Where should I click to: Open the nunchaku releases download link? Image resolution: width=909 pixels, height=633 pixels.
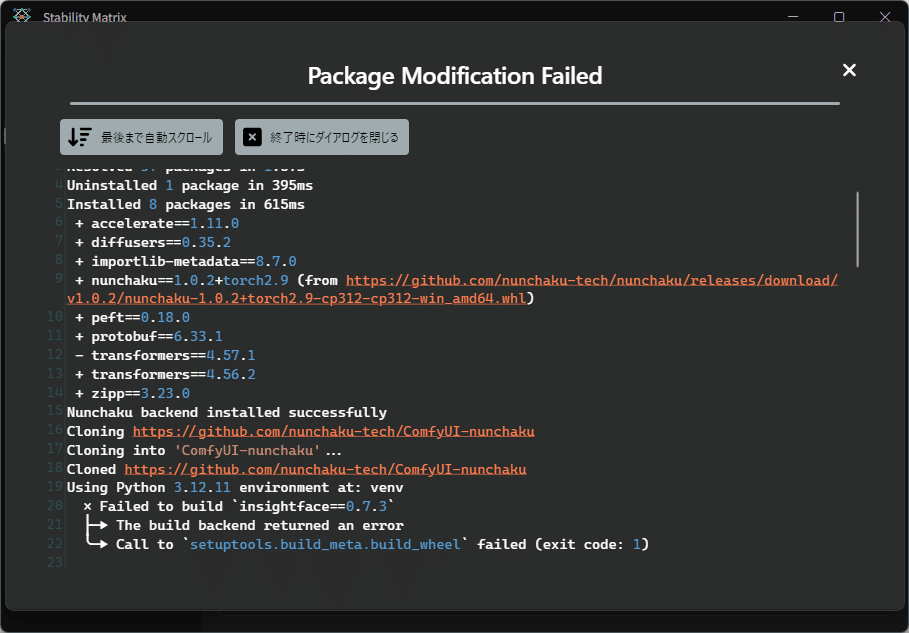[x=591, y=280]
